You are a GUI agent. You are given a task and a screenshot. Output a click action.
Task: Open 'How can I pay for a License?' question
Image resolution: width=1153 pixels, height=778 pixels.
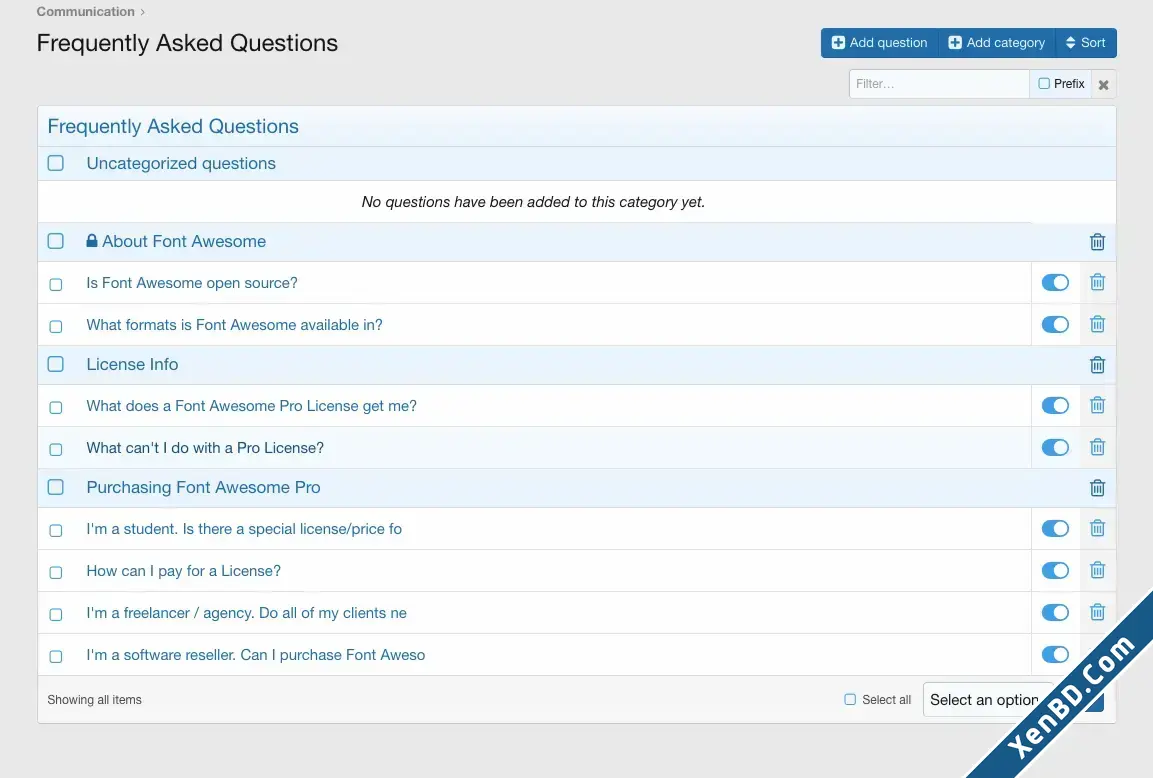[x=184, y=571]
